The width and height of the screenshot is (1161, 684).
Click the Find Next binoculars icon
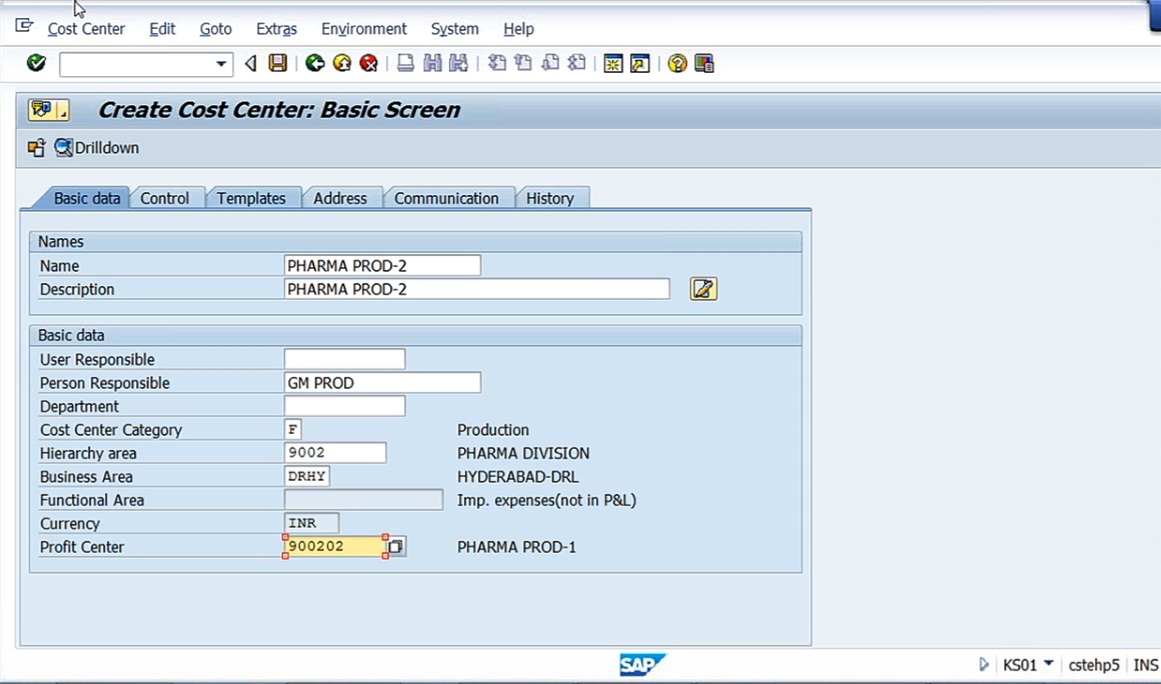pos(458,64)
